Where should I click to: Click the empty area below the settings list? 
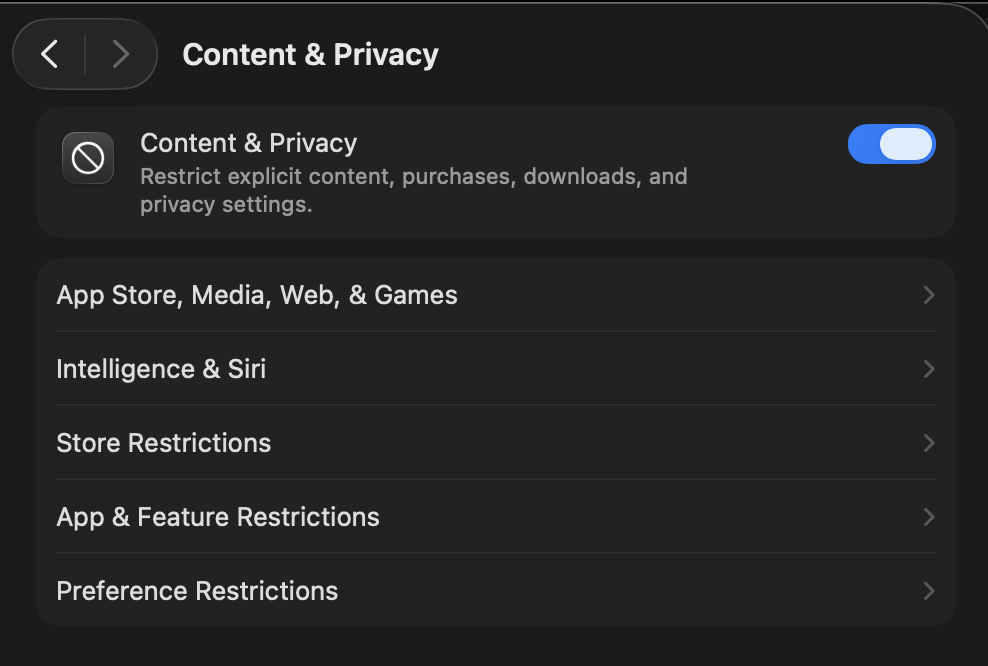[496, 646]
